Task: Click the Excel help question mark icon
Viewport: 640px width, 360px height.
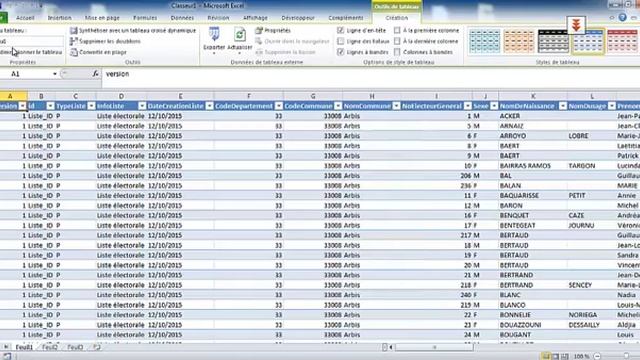Action: coord(622,17)
